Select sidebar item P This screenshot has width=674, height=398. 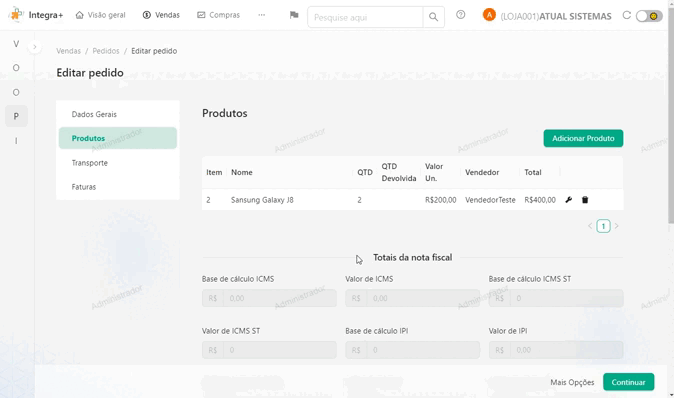(x=16, y=116)
